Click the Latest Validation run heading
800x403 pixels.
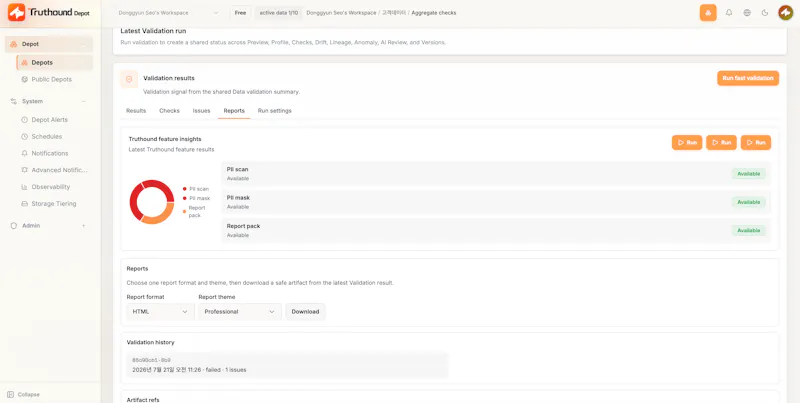pyautogui.click(x=153, y=31)
